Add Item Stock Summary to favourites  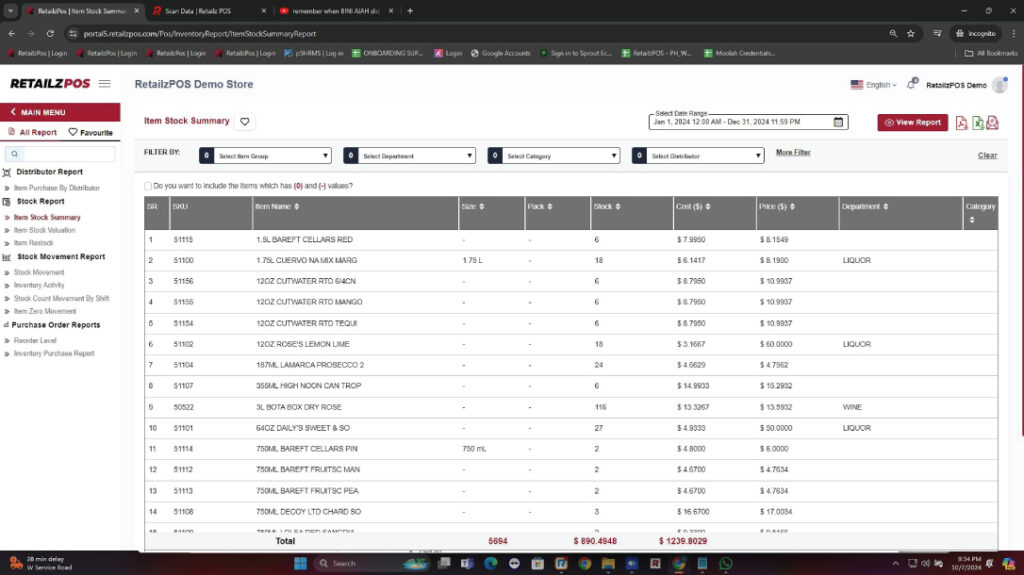point(245,122)
